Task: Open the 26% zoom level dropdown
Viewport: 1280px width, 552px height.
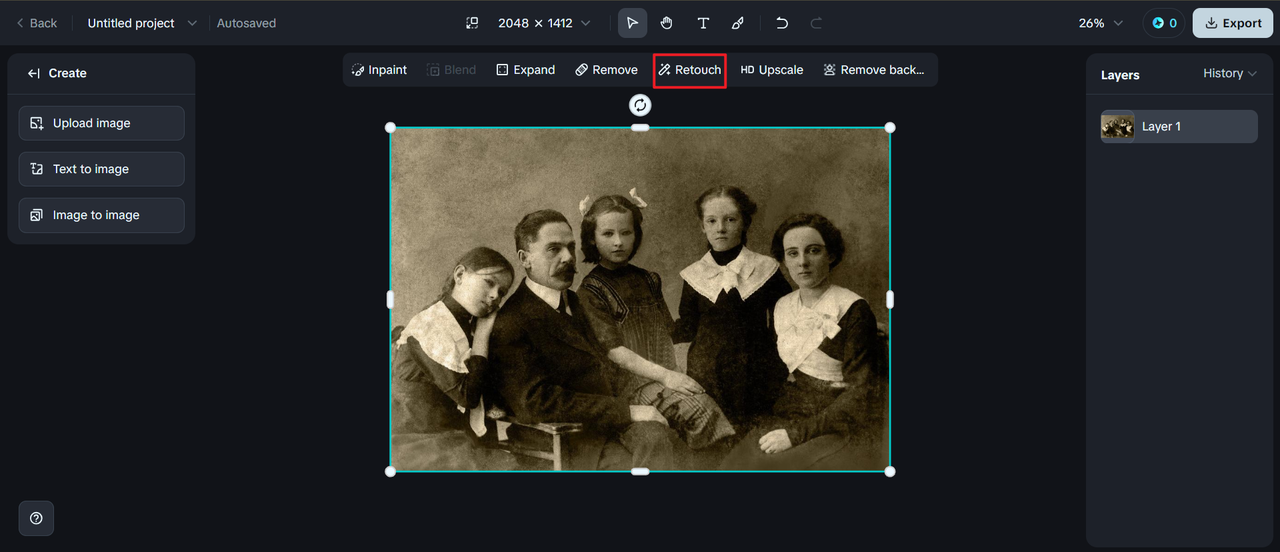Action: [1100, 23]
